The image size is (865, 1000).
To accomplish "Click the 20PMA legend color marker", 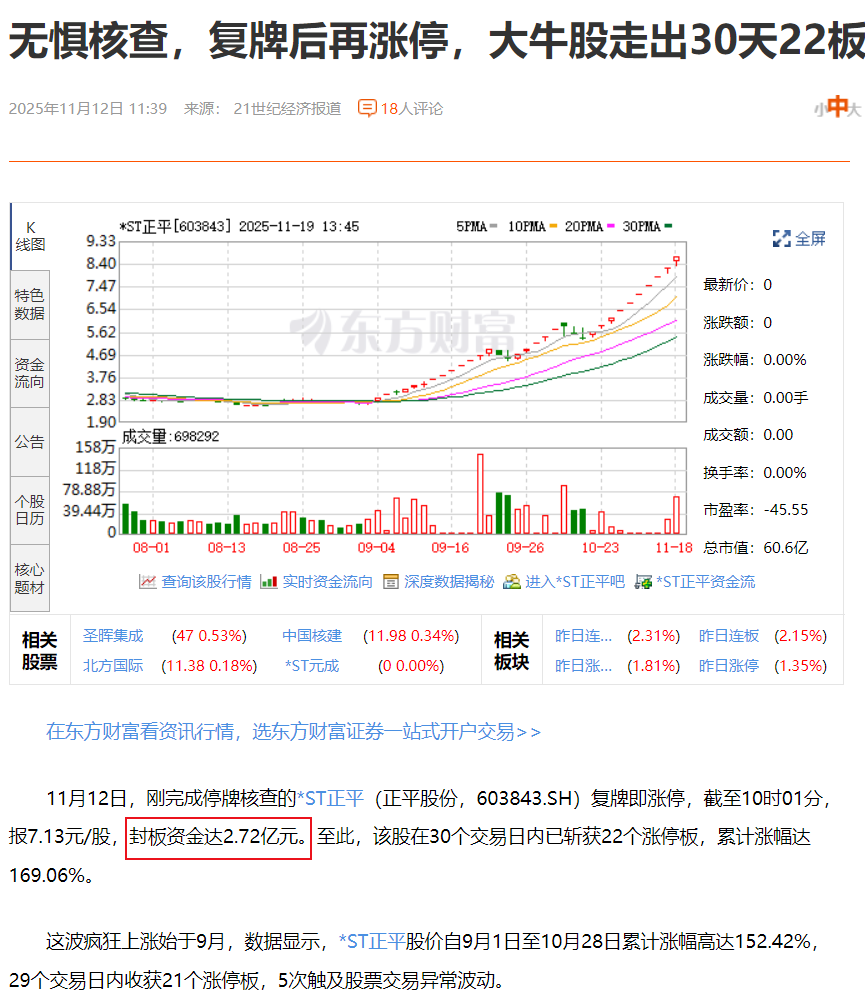I will [x=610, y=226].
